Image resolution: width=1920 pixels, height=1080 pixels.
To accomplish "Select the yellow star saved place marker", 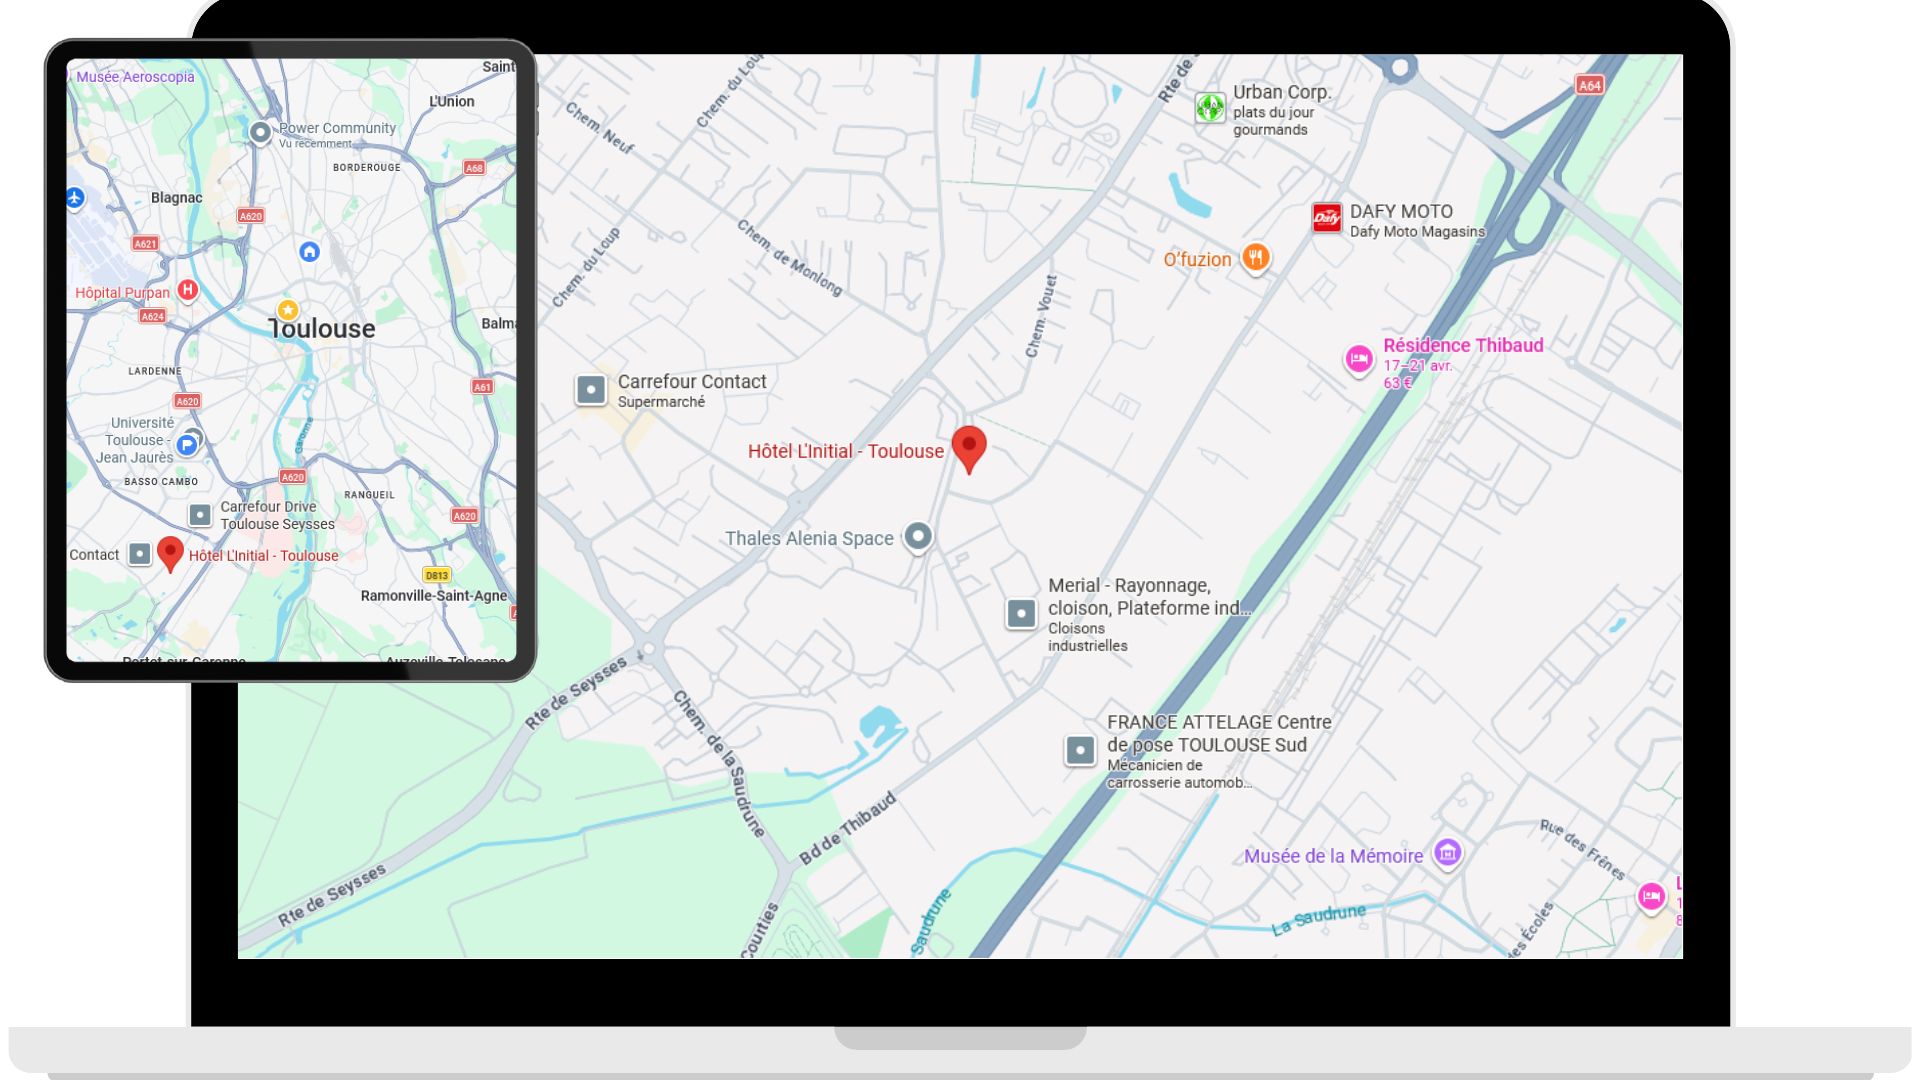I will click(288, 310).
